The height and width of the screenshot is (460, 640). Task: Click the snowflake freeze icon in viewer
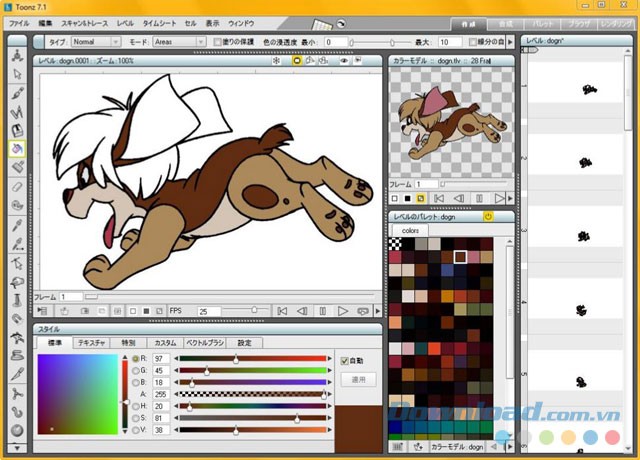pos(277,61)
